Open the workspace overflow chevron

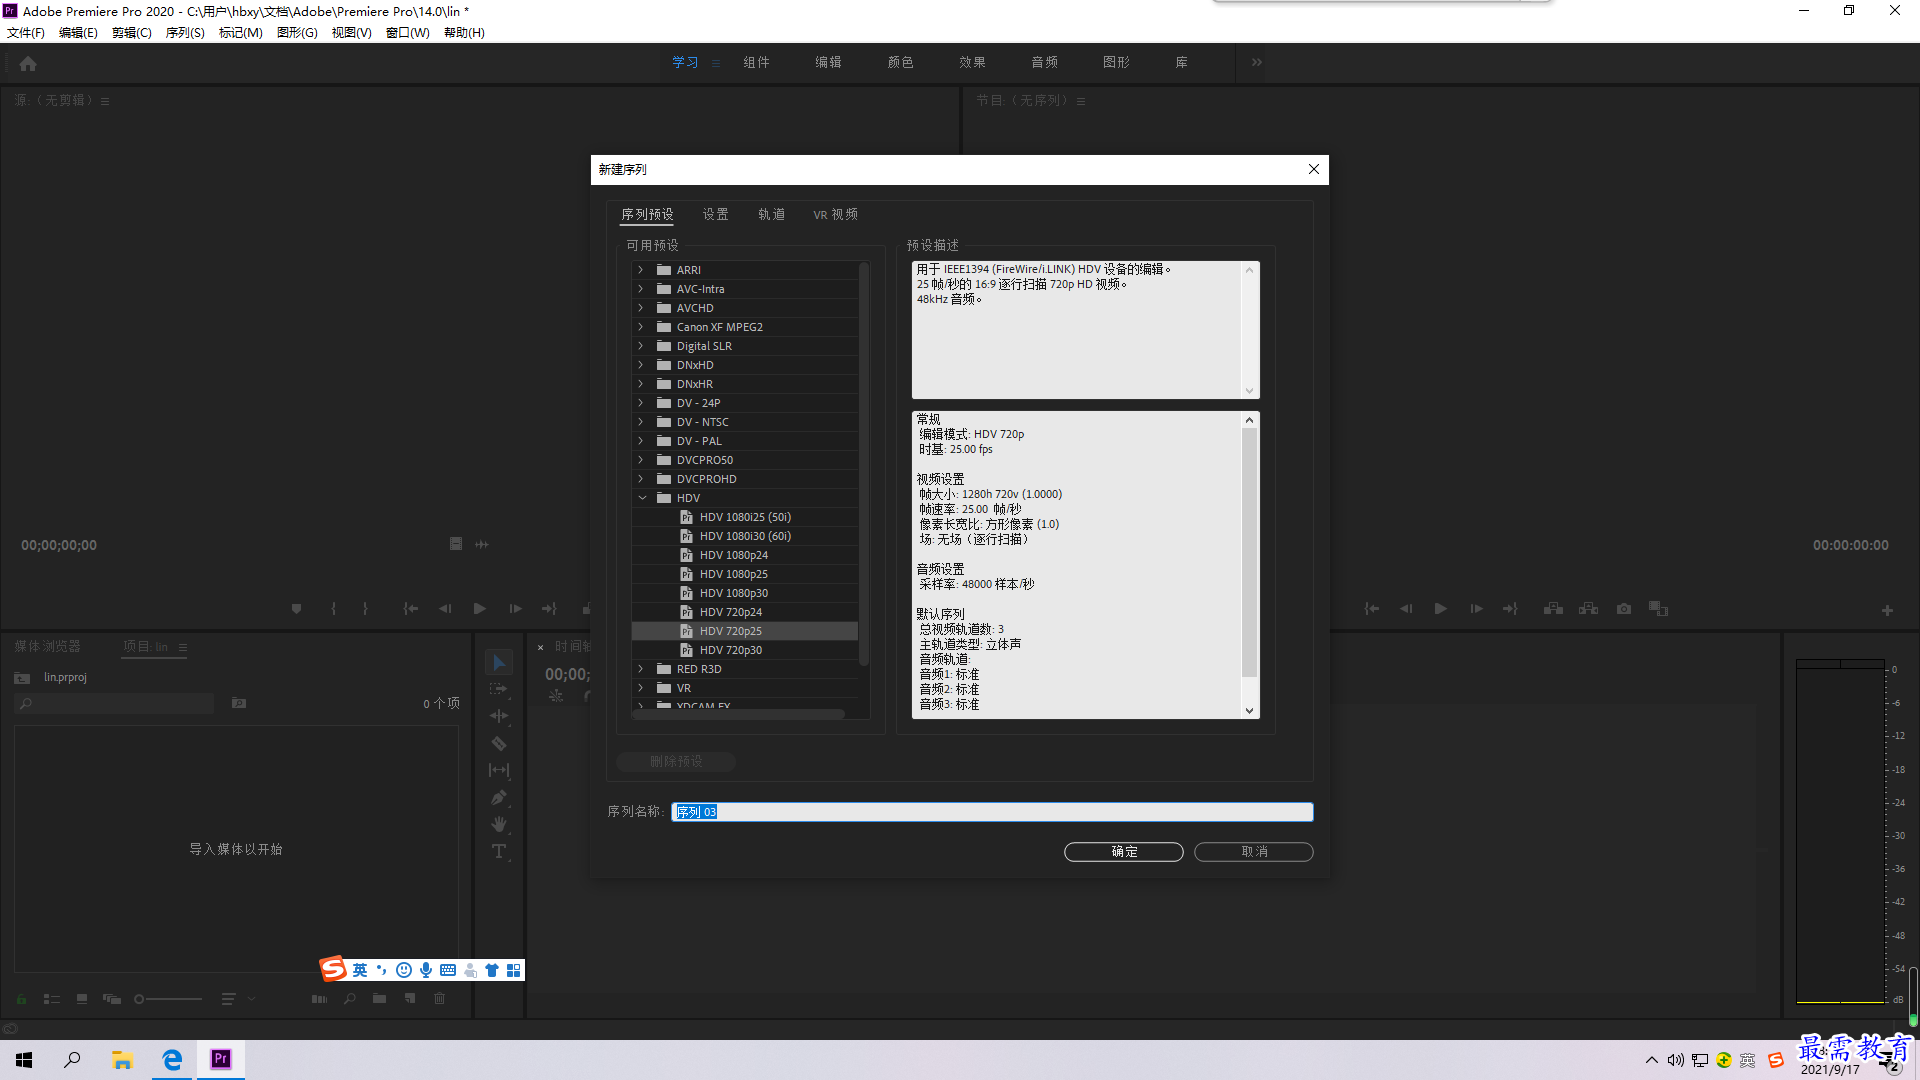[x=1257, y=62]
